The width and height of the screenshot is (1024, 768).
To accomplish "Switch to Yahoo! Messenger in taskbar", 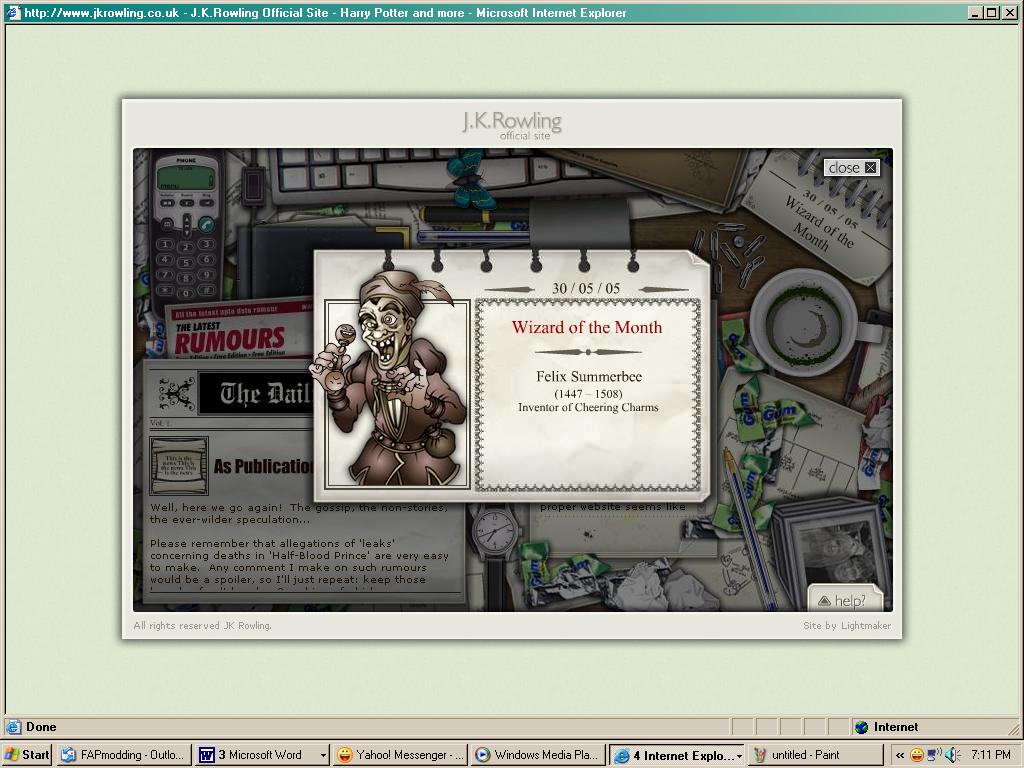I will (x=400, y=755).
